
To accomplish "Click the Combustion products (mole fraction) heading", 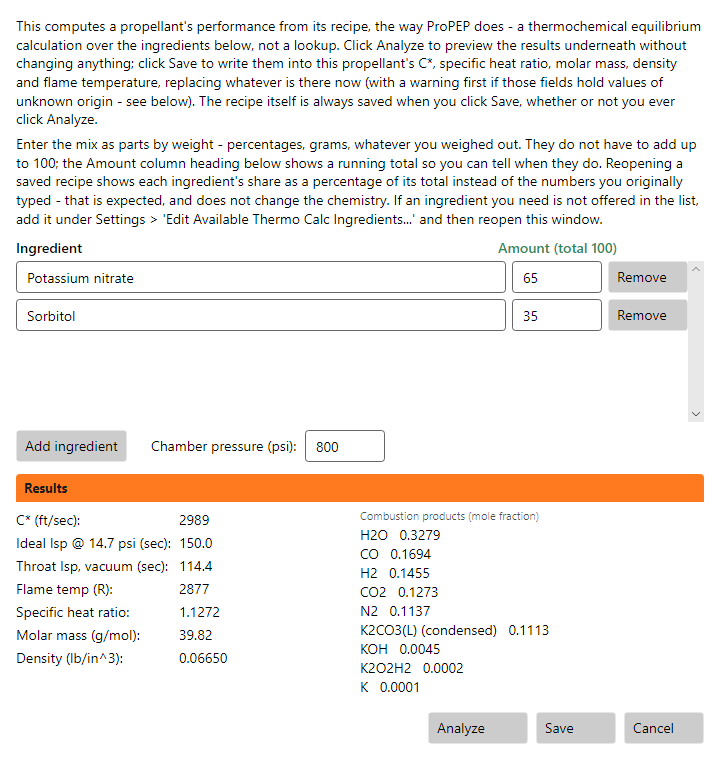I will [x=449, y=516].
